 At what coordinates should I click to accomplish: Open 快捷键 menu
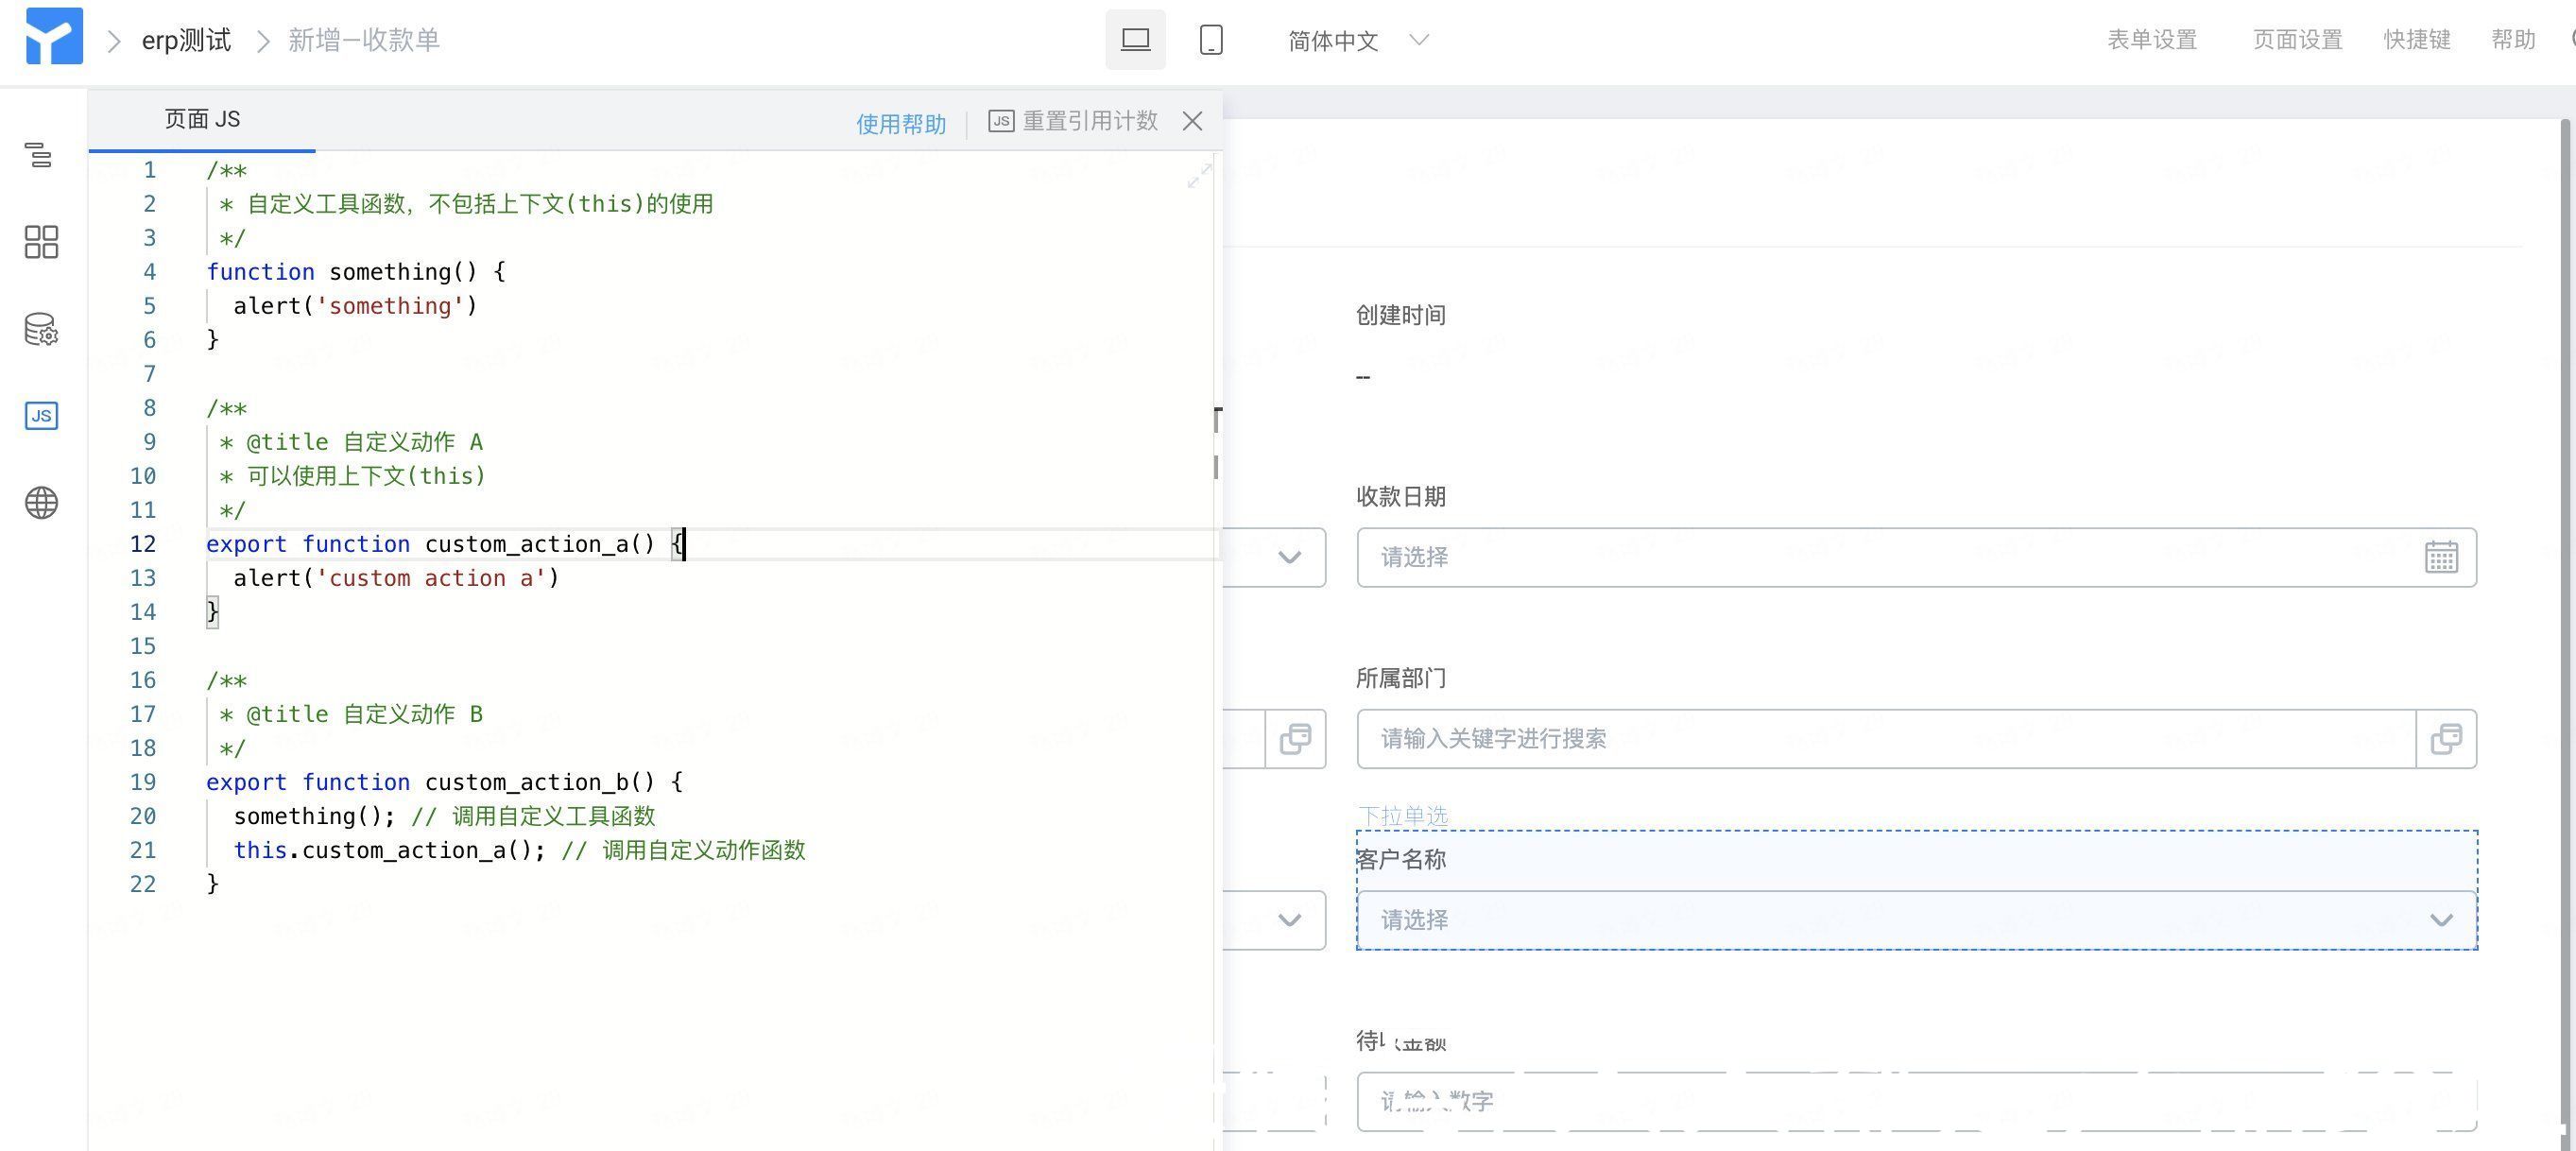tap(2417, 40)
